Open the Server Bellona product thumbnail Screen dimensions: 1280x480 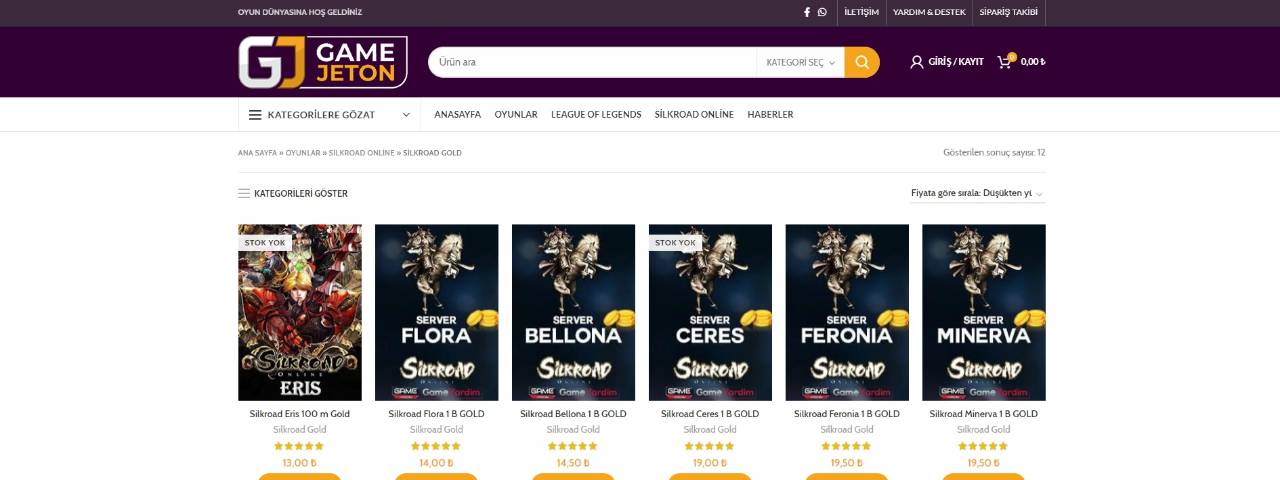pos(573,312)
